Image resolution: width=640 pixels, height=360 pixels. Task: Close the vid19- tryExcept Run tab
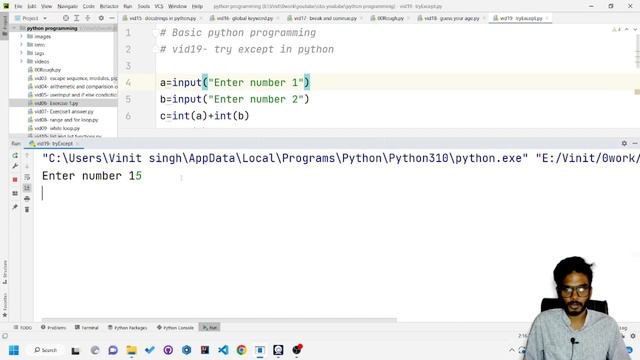pyautogui.click(x=78, y=144)
